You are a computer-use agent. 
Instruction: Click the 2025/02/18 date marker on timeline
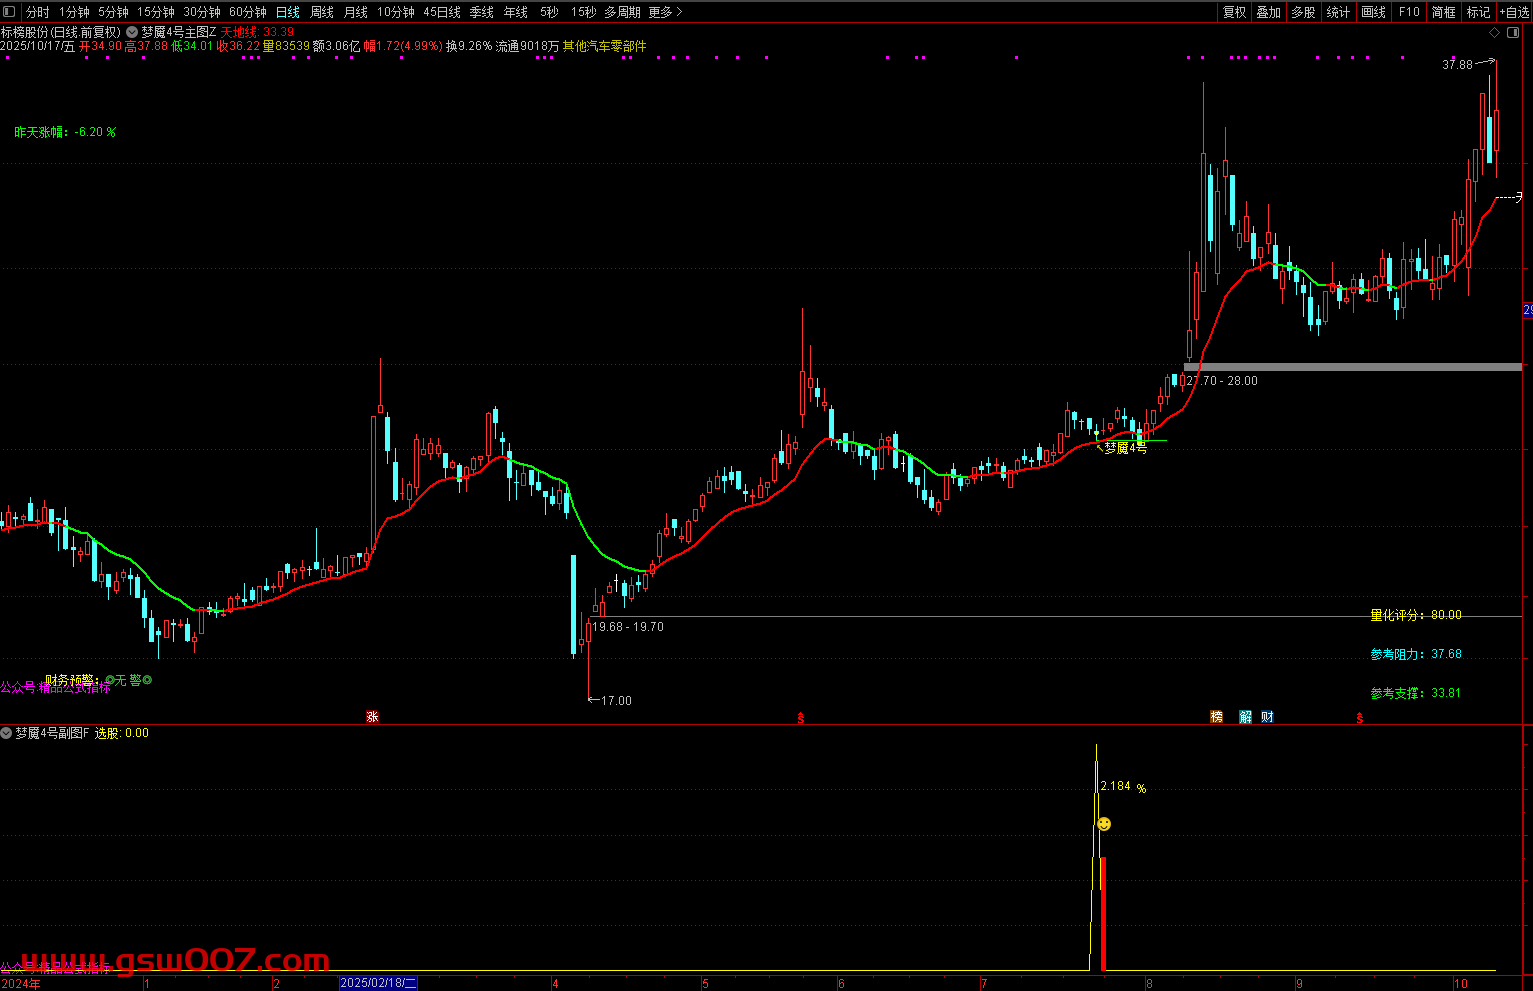tap(378, 983)
